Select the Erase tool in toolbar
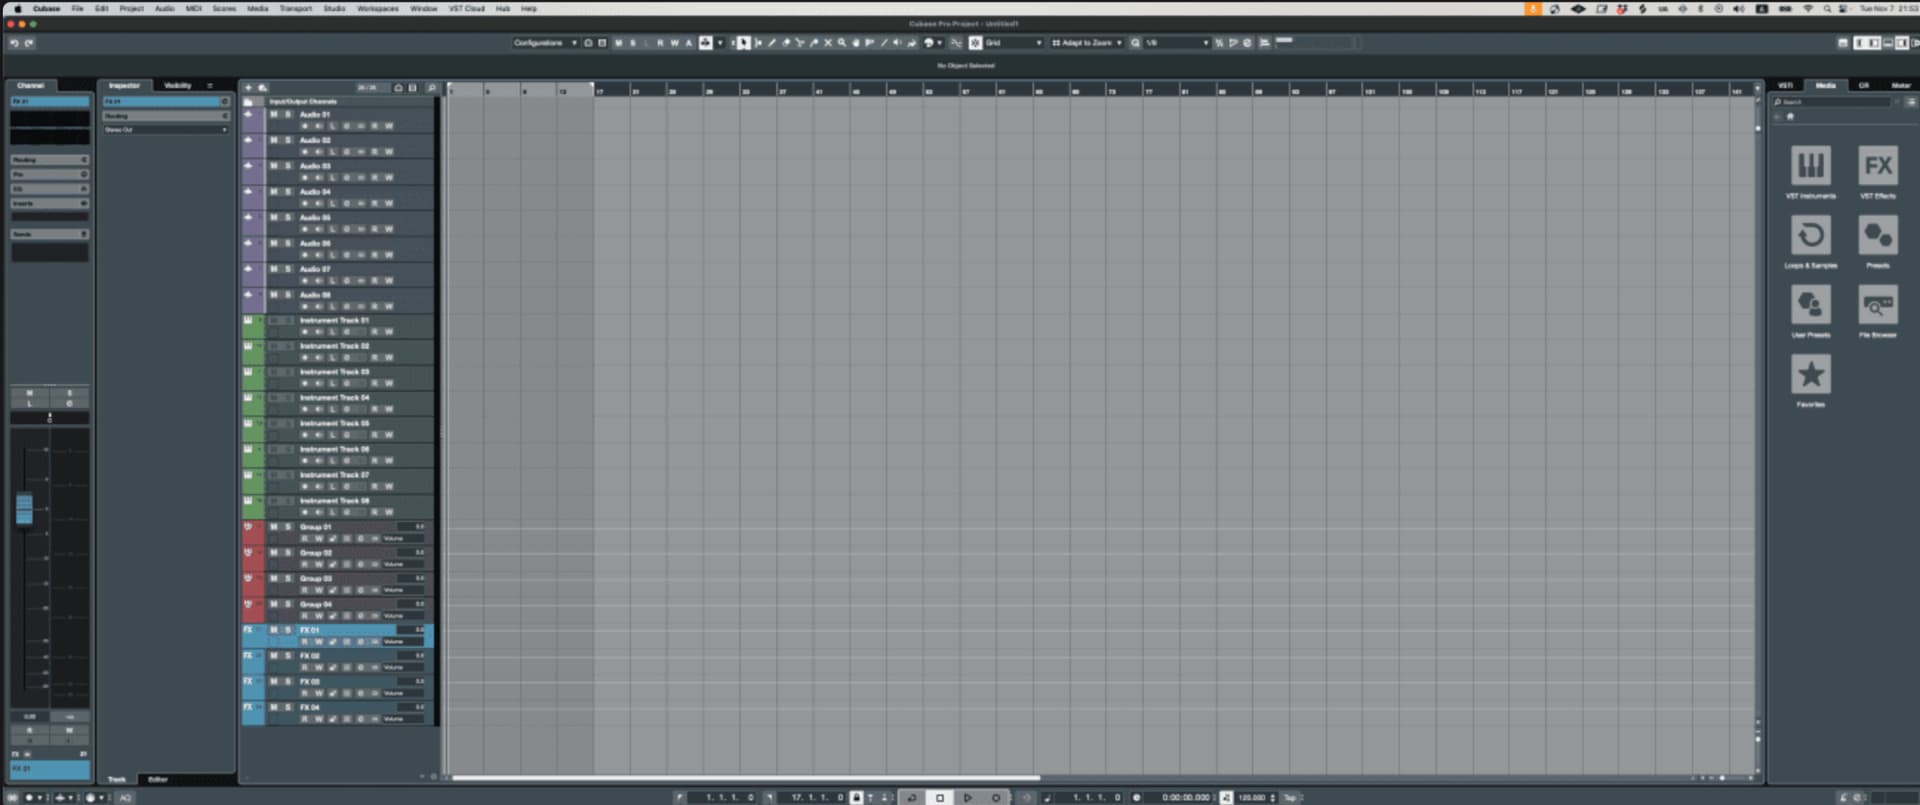 (786, 43)
